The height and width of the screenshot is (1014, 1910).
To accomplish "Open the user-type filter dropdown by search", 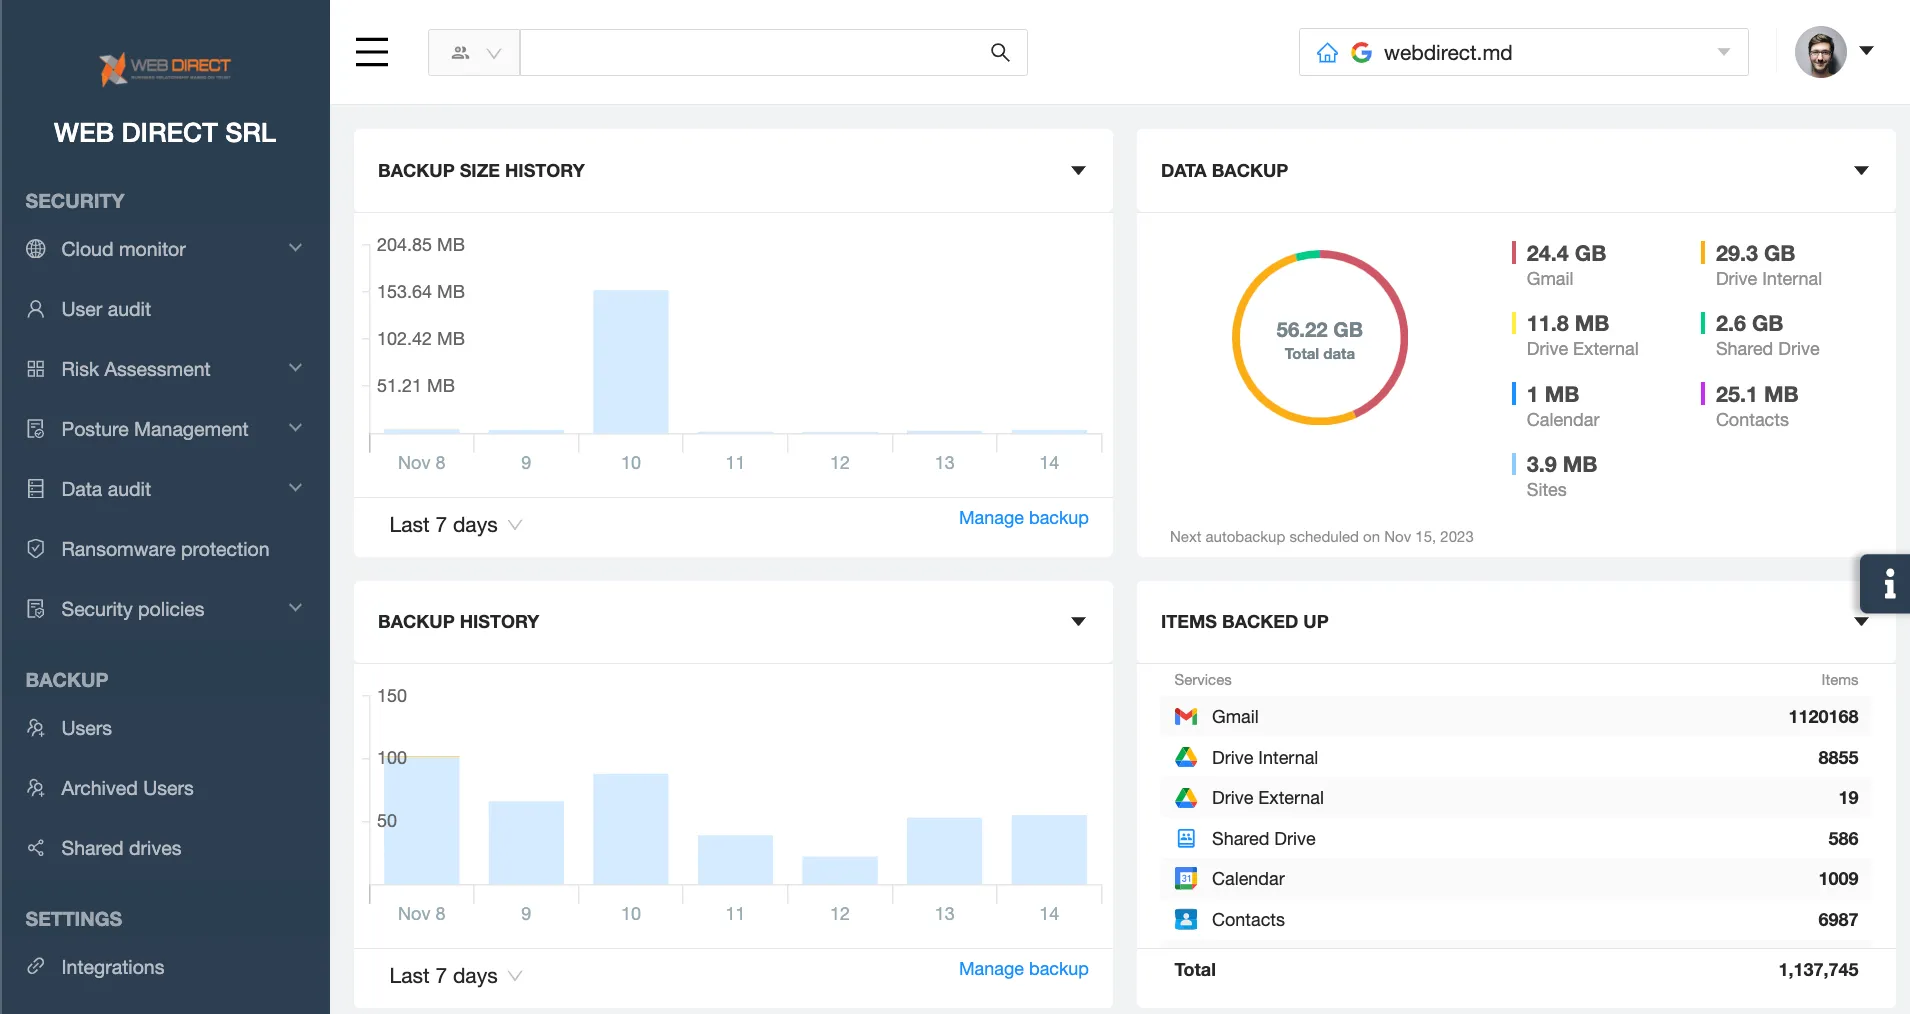I will pos(474,53).
